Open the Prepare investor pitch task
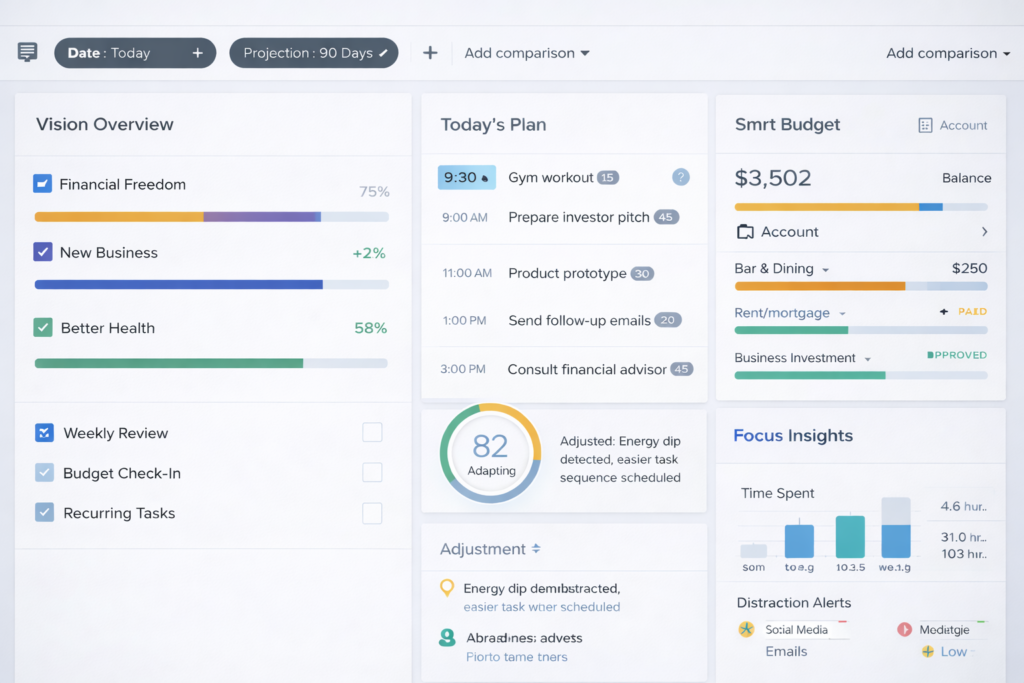This screenshot has height=683, width=1024. coord(578,217)
